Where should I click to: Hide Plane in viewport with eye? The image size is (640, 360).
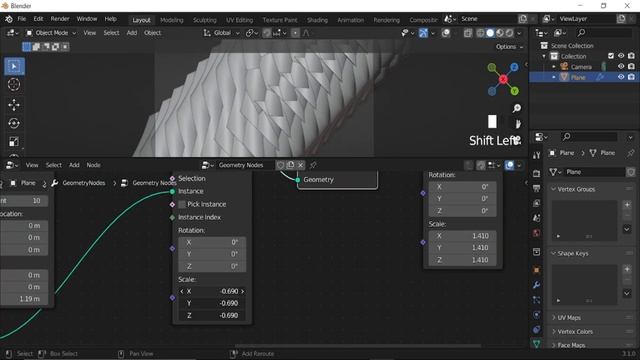coord(621,77)
